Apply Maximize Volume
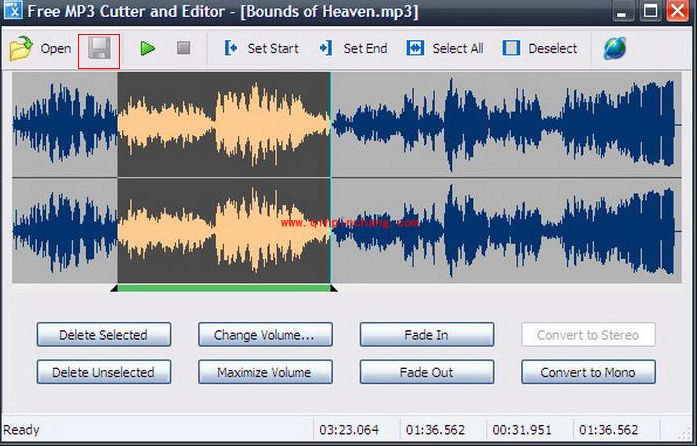Screen dimensions: 699x446 [x=265, y=372]
